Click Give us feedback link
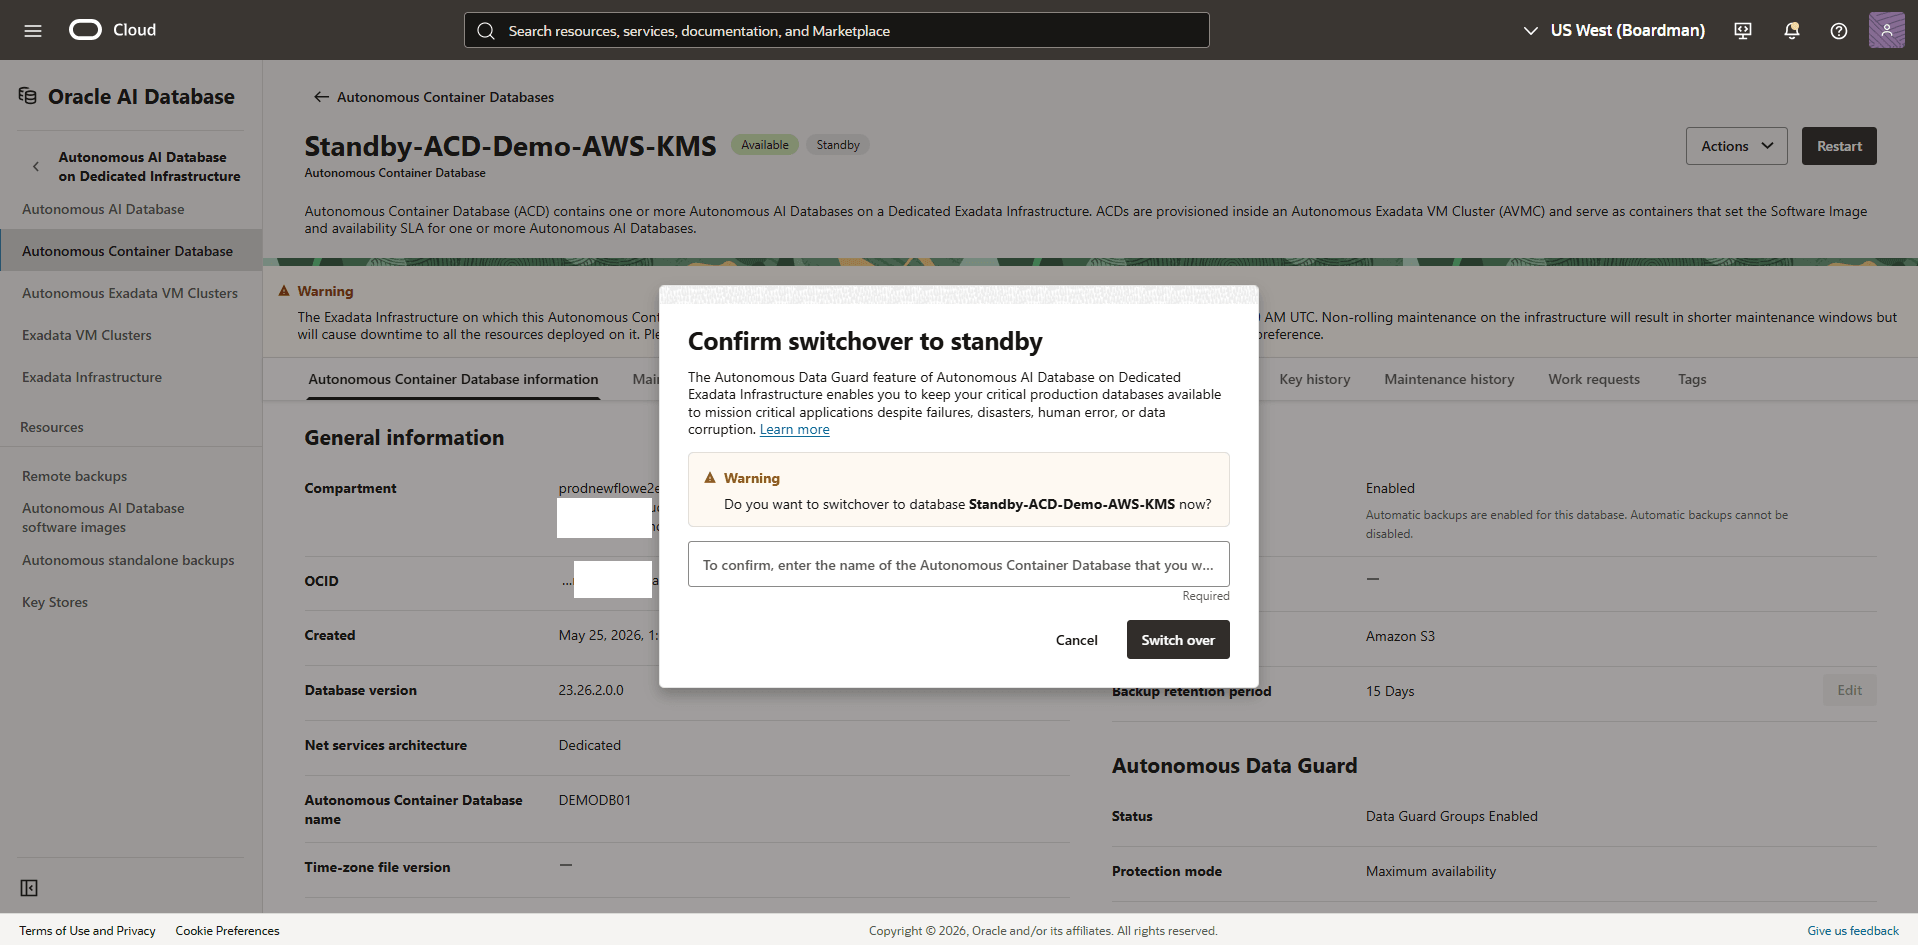Viewport: 1918px width, 945px height. (x=1852, y=931)
